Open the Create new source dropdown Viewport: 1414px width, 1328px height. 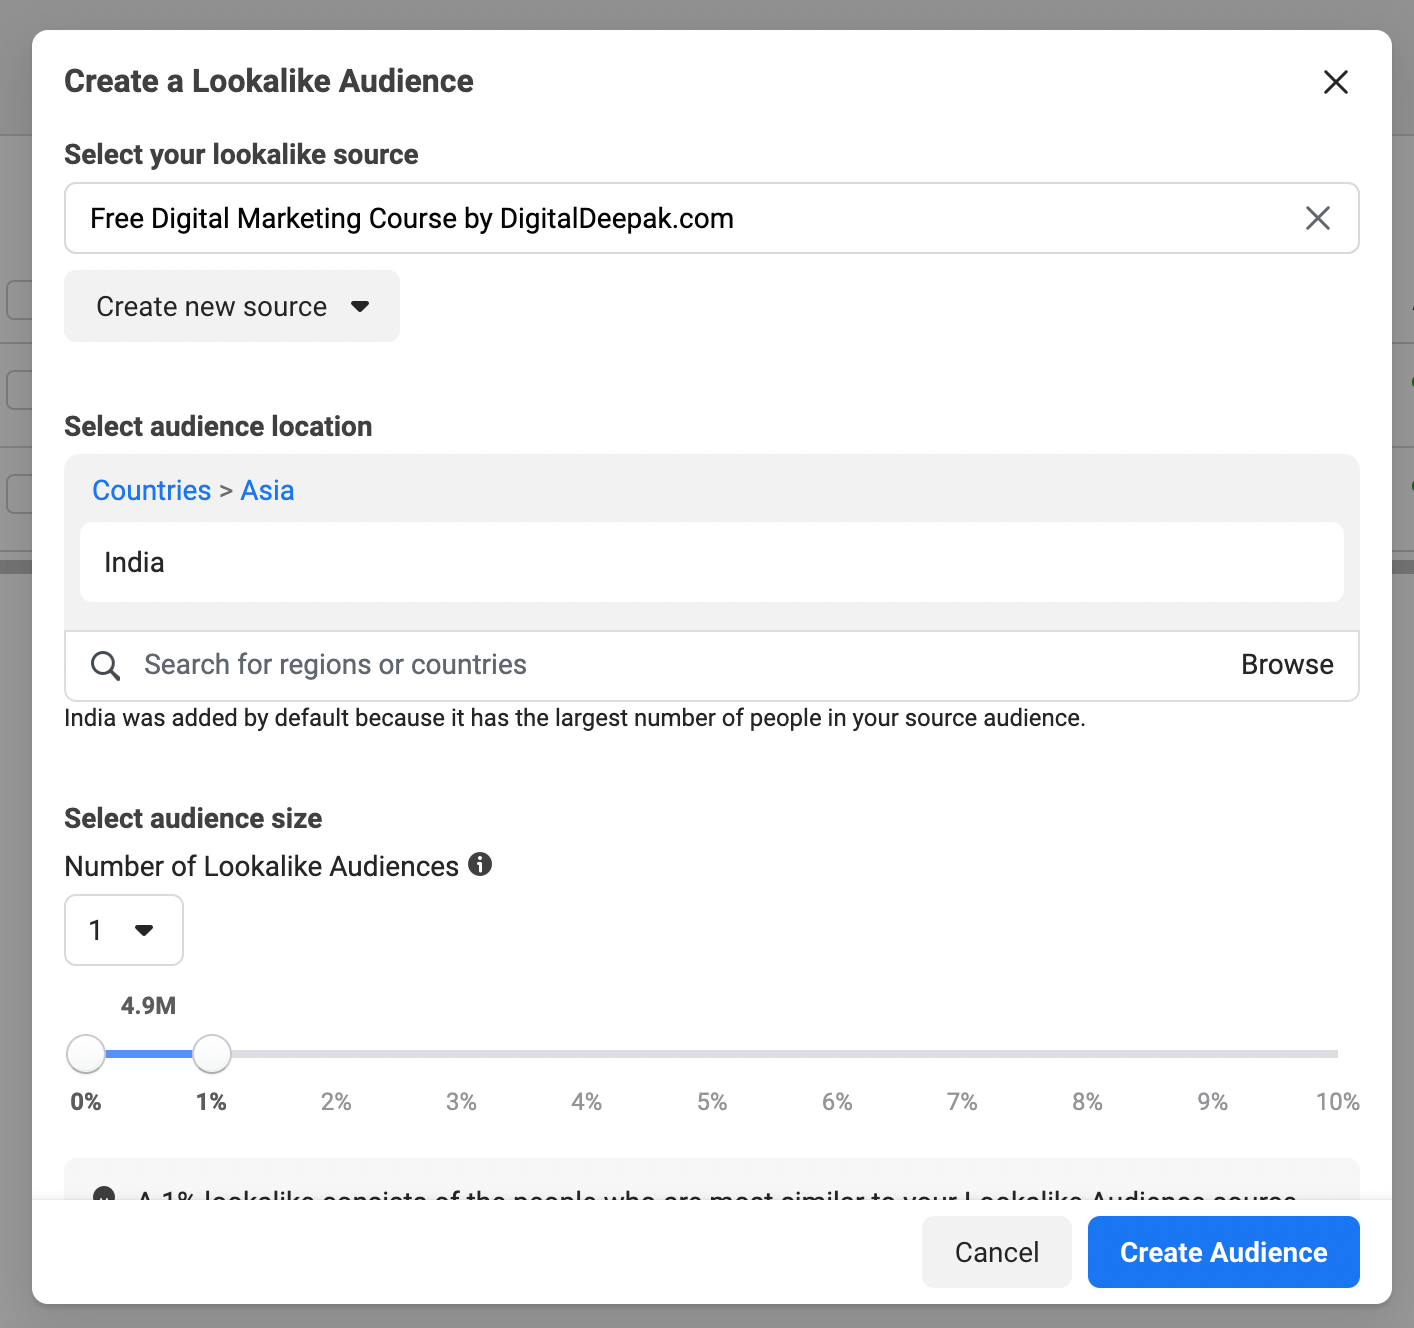tap(232, 306)
